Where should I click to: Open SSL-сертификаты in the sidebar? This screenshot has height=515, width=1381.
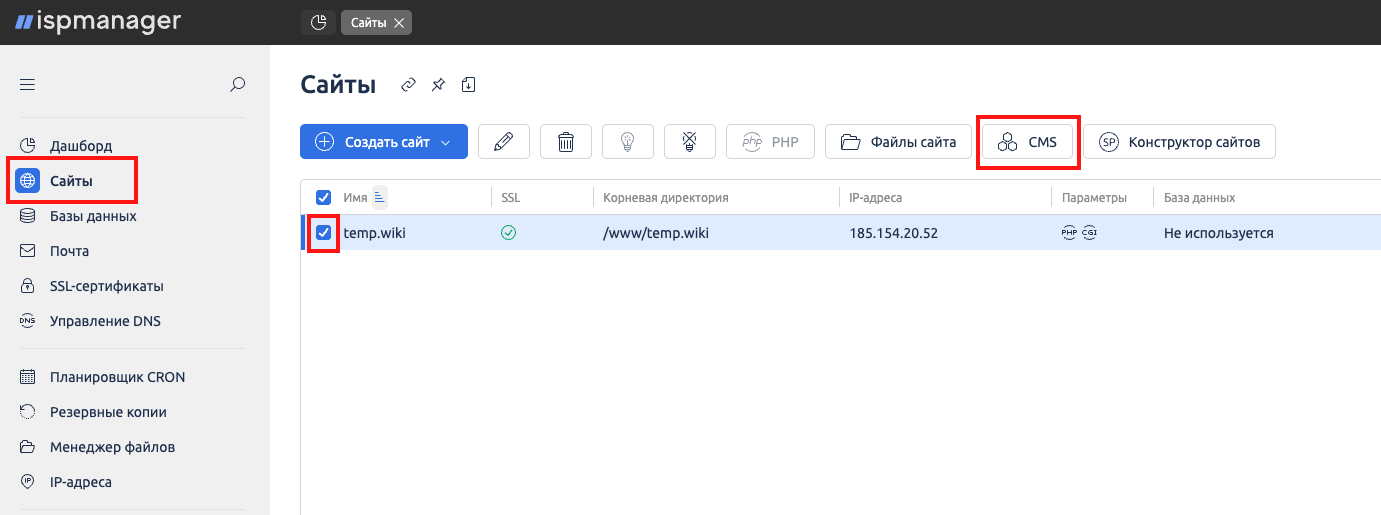click(x=92, y=286)
